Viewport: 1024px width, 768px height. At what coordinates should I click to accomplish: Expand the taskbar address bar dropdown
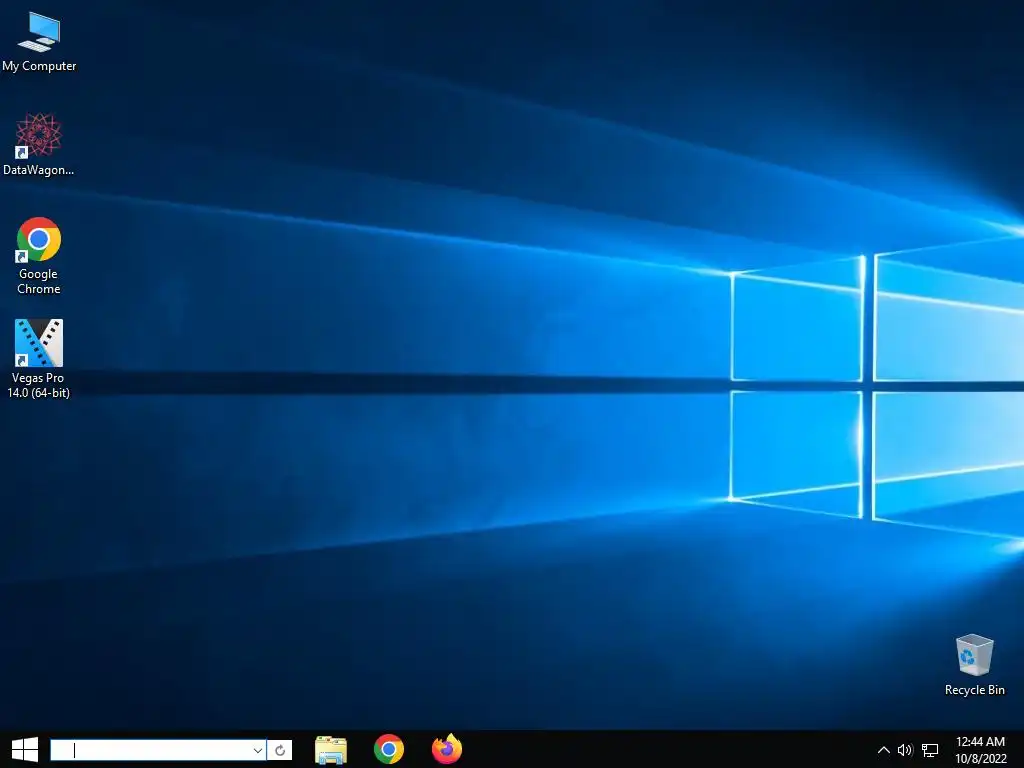point(258,750)
